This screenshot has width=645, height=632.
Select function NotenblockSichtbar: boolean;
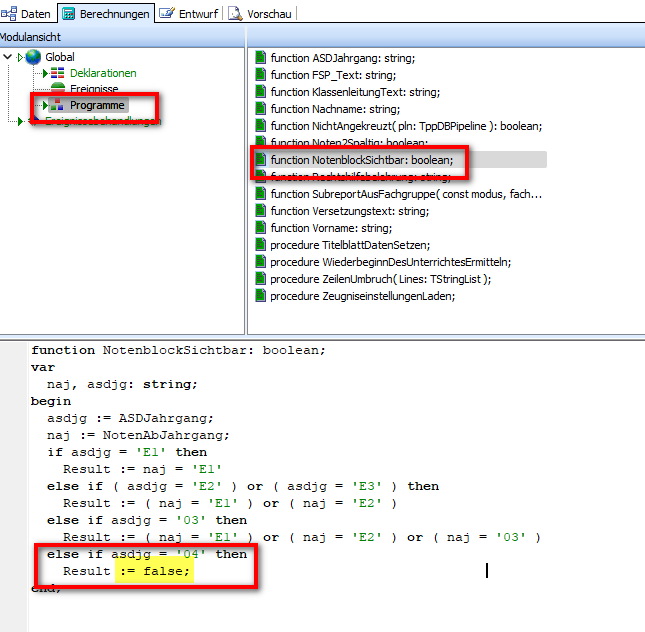[362, 160]
